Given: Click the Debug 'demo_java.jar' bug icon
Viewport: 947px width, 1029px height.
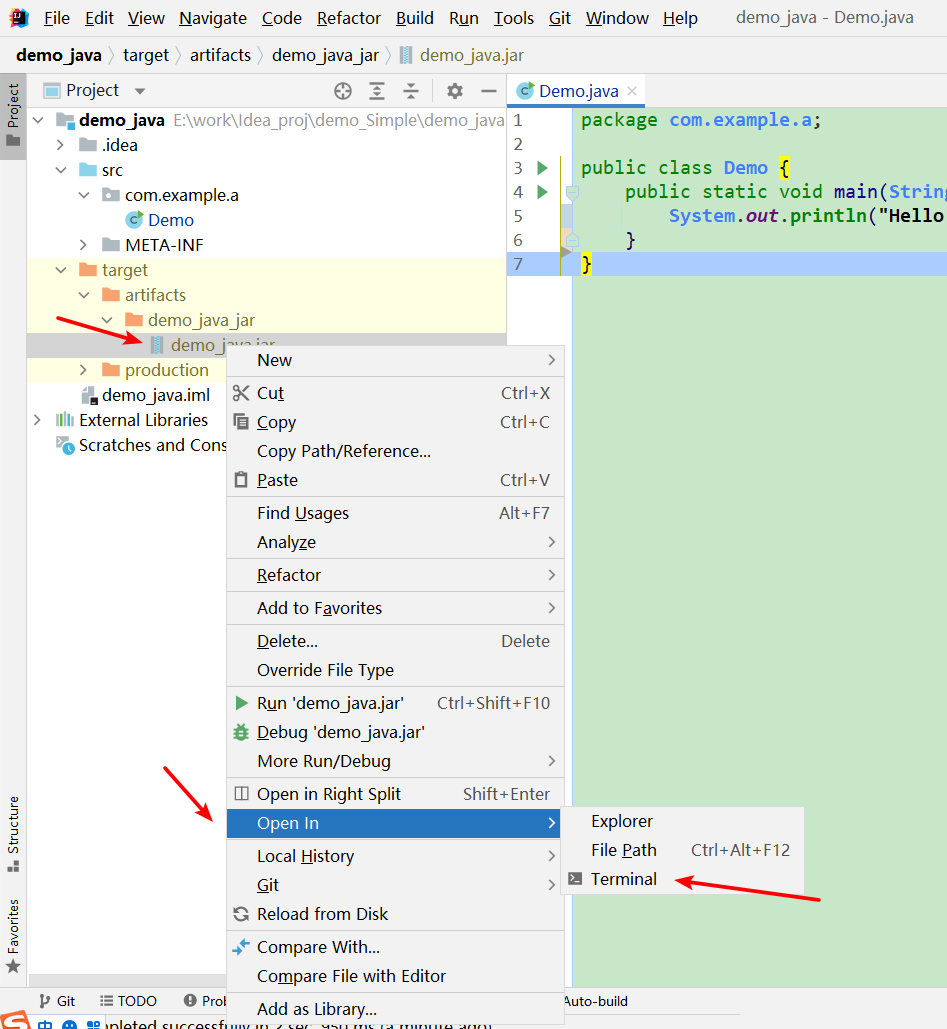Looking at the screenshot, I should (x=242, y=732).
